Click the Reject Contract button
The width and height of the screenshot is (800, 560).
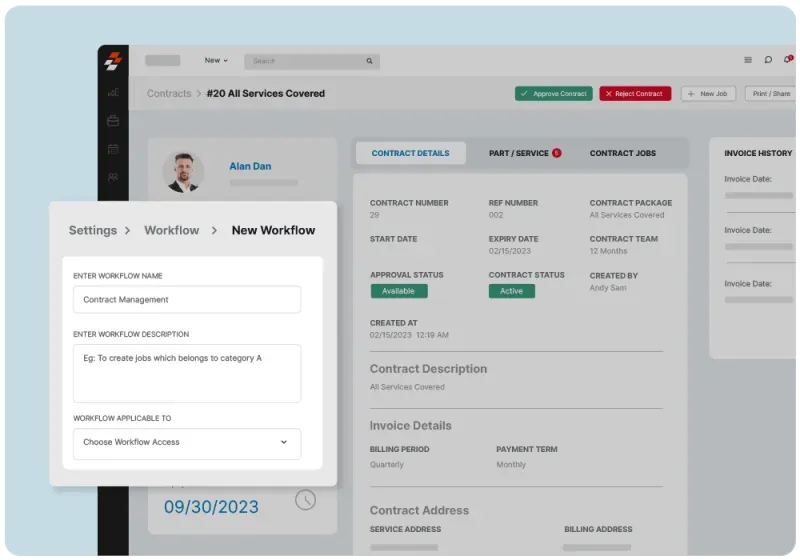pos(635,94)
